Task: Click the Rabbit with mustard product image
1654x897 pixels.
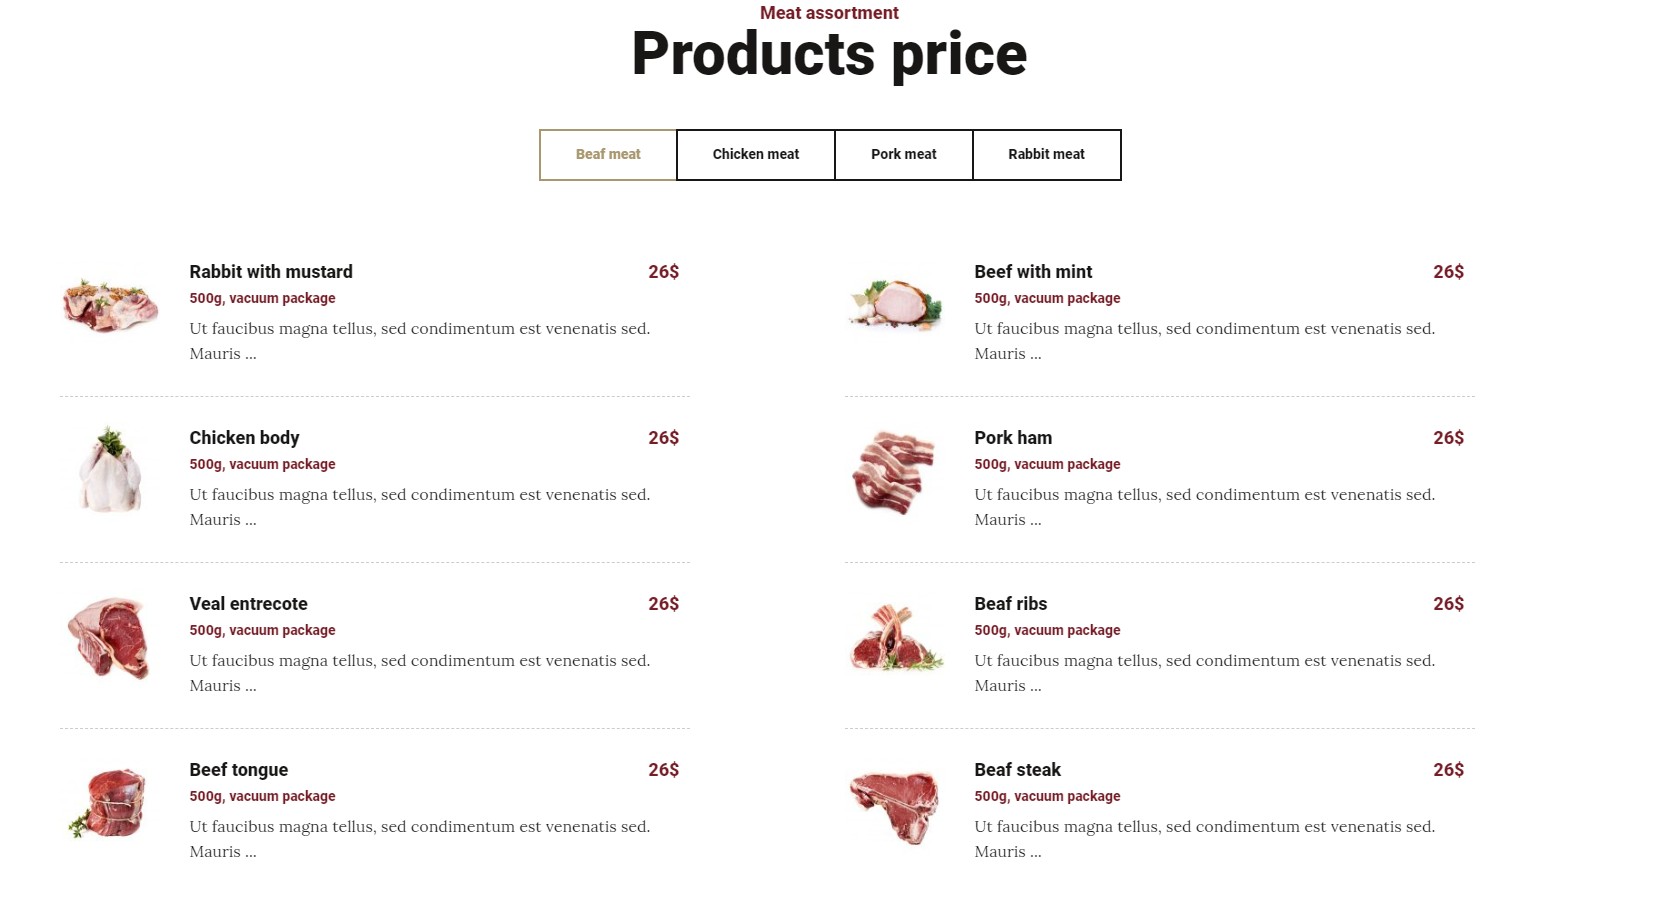Action: pos(110,305)
